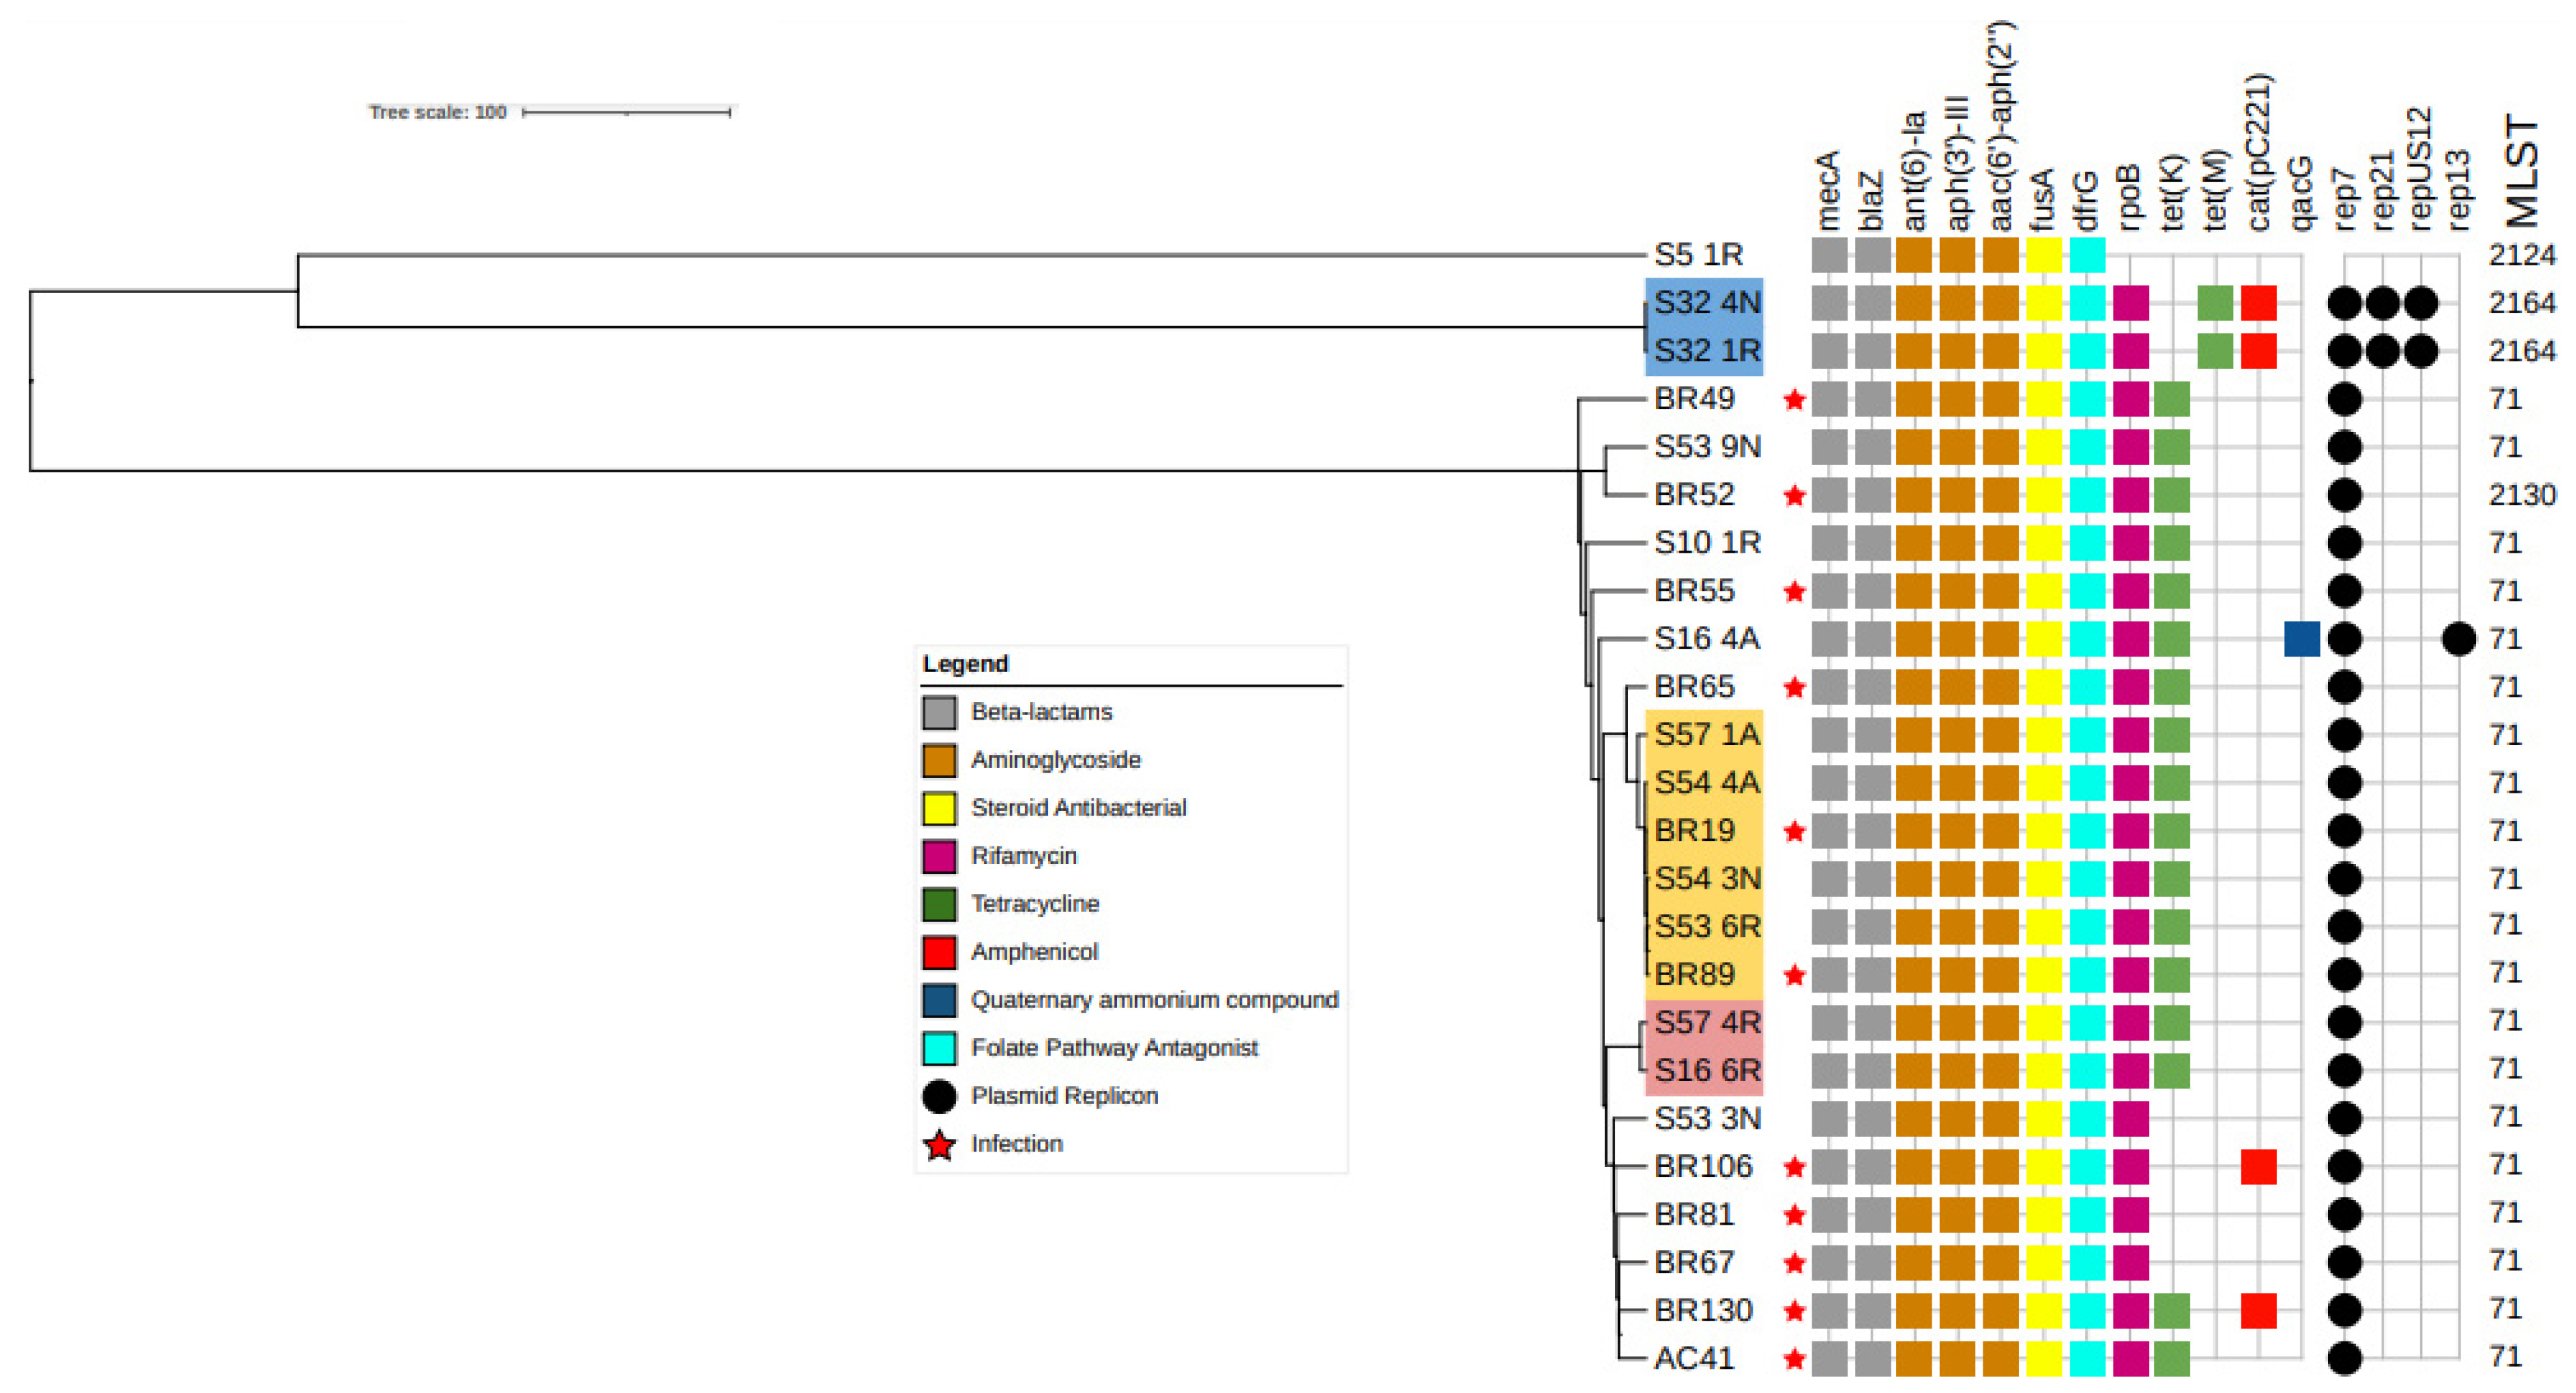This screenshot has width=2576, height=1393.
Task: Click the red infection star beside BR49
Action: click(x=1794, y=400)
